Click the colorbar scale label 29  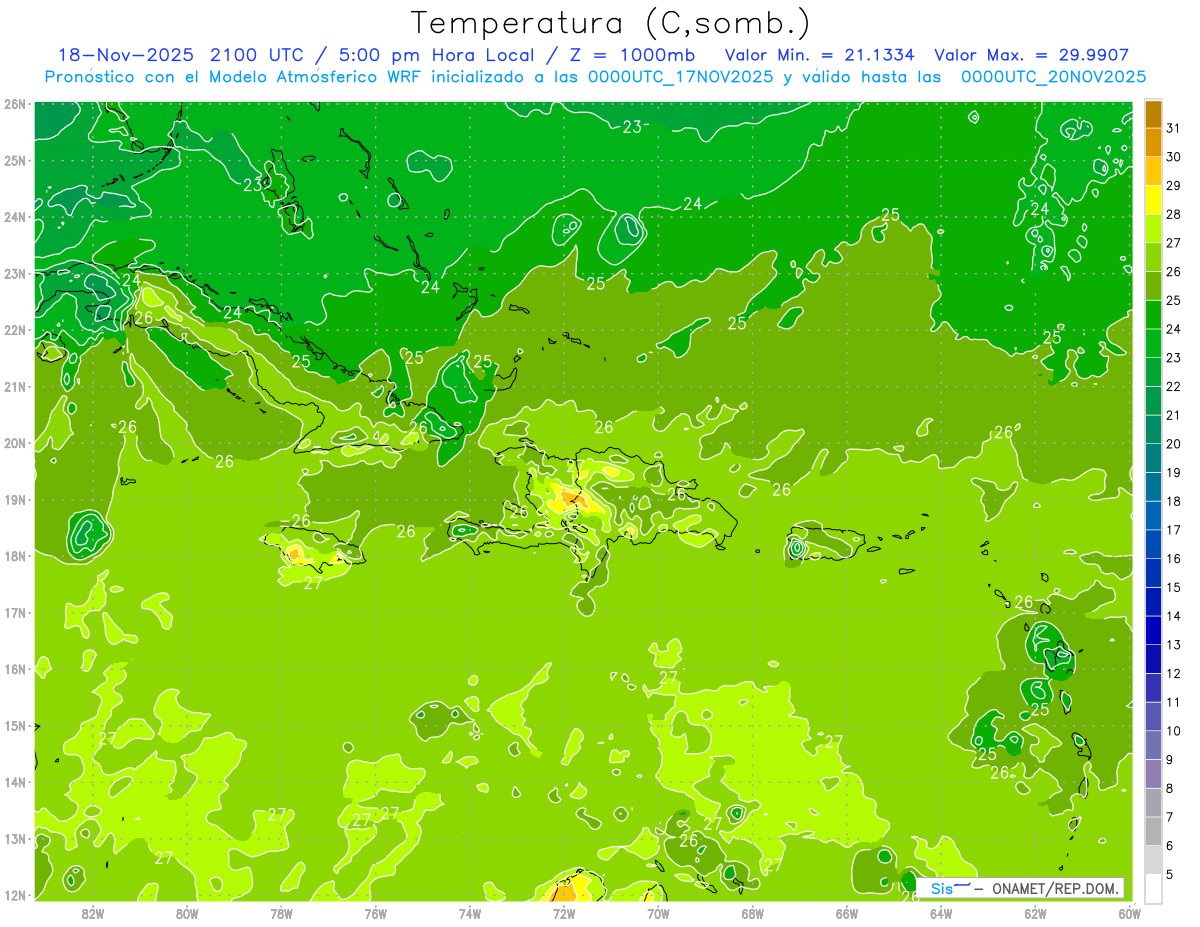click(1173, 186)
